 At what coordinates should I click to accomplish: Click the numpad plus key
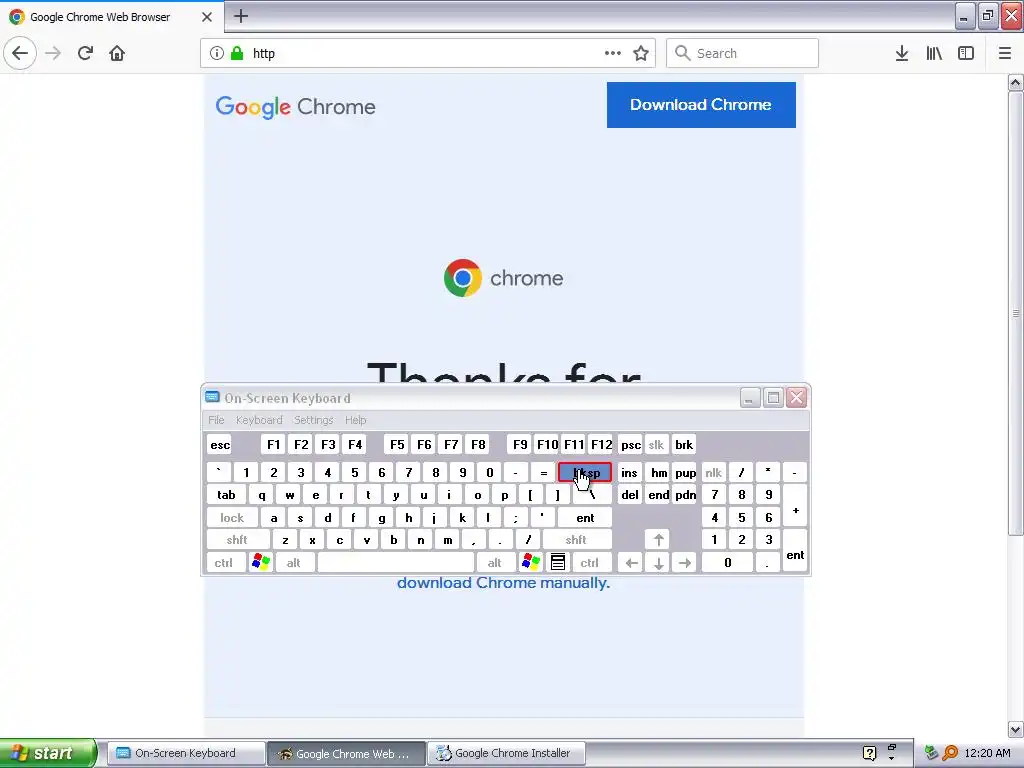pyautogui.click(x=795, y=506)
